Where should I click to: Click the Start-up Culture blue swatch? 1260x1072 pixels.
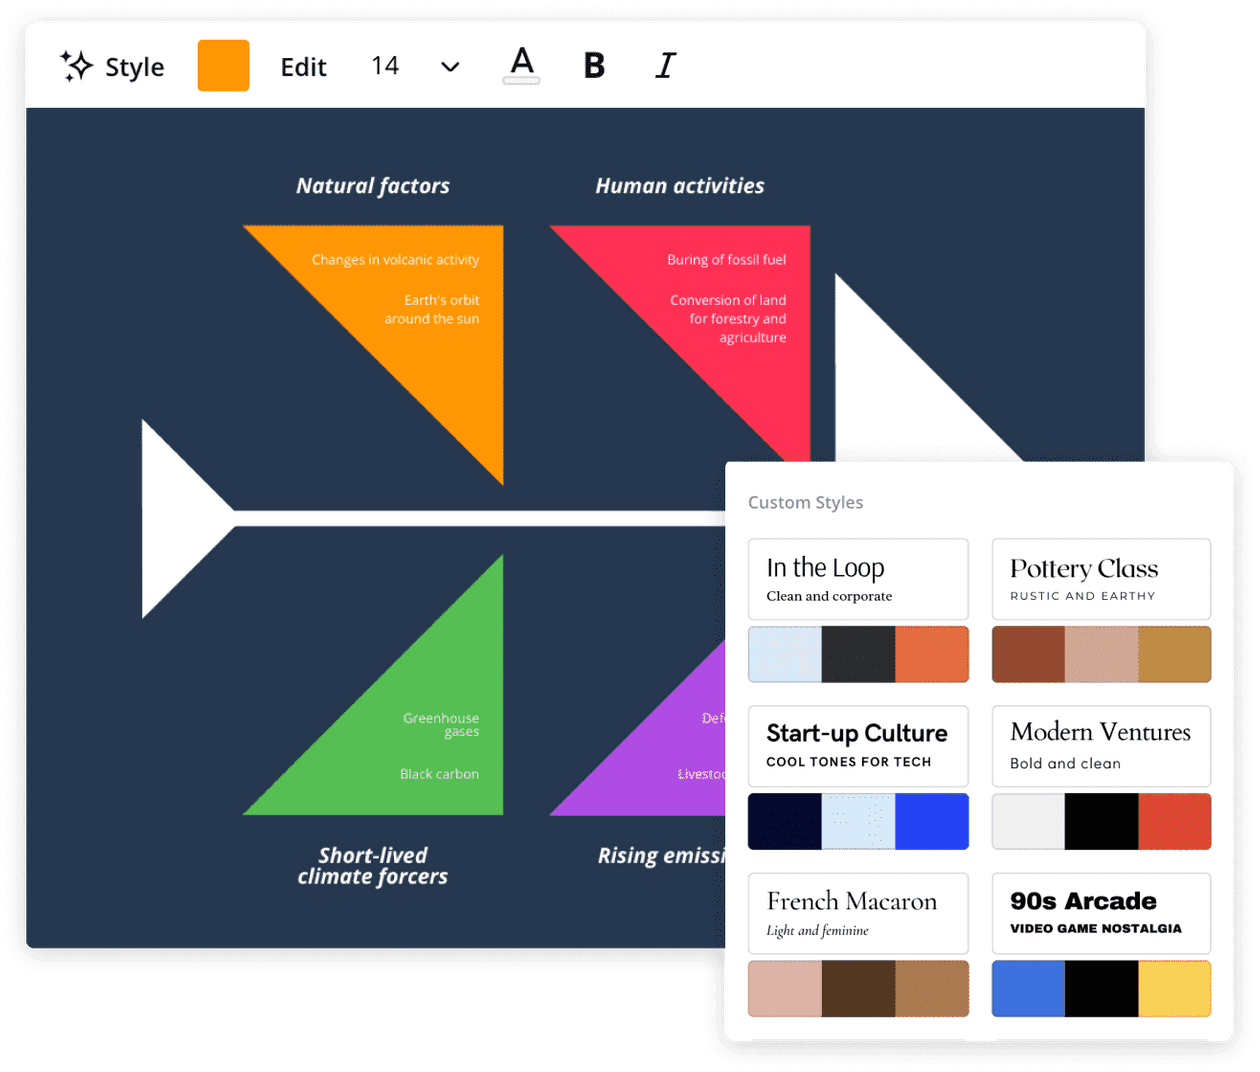(x=932, y=821)
